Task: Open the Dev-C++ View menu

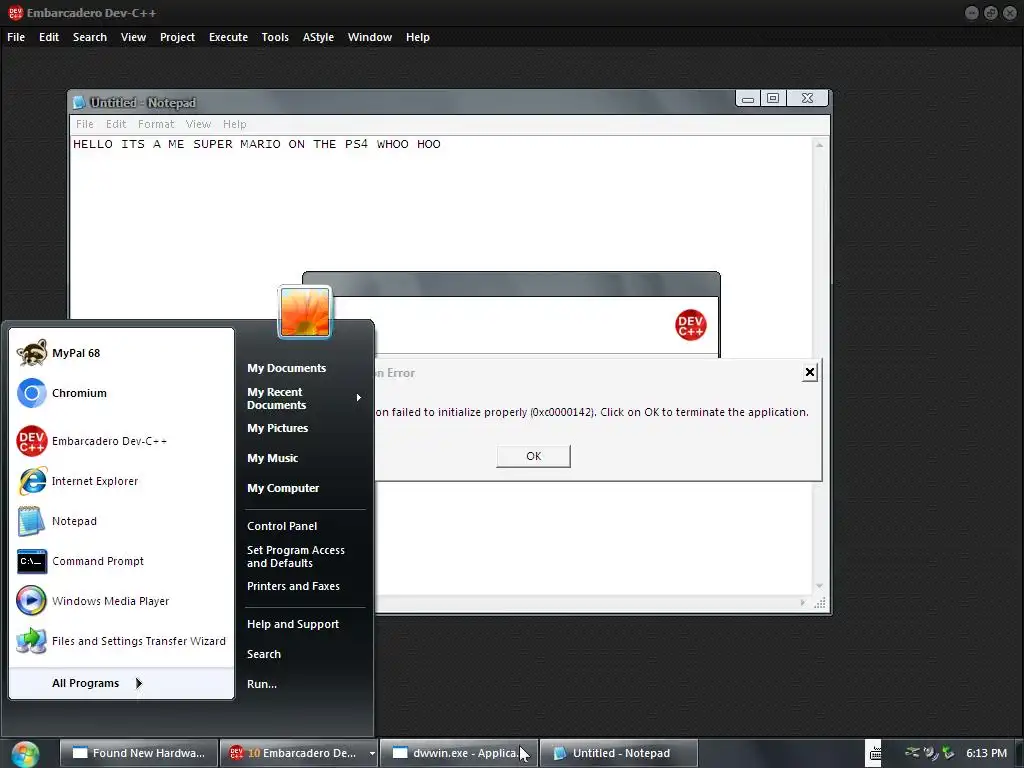Action: (133, 37)
